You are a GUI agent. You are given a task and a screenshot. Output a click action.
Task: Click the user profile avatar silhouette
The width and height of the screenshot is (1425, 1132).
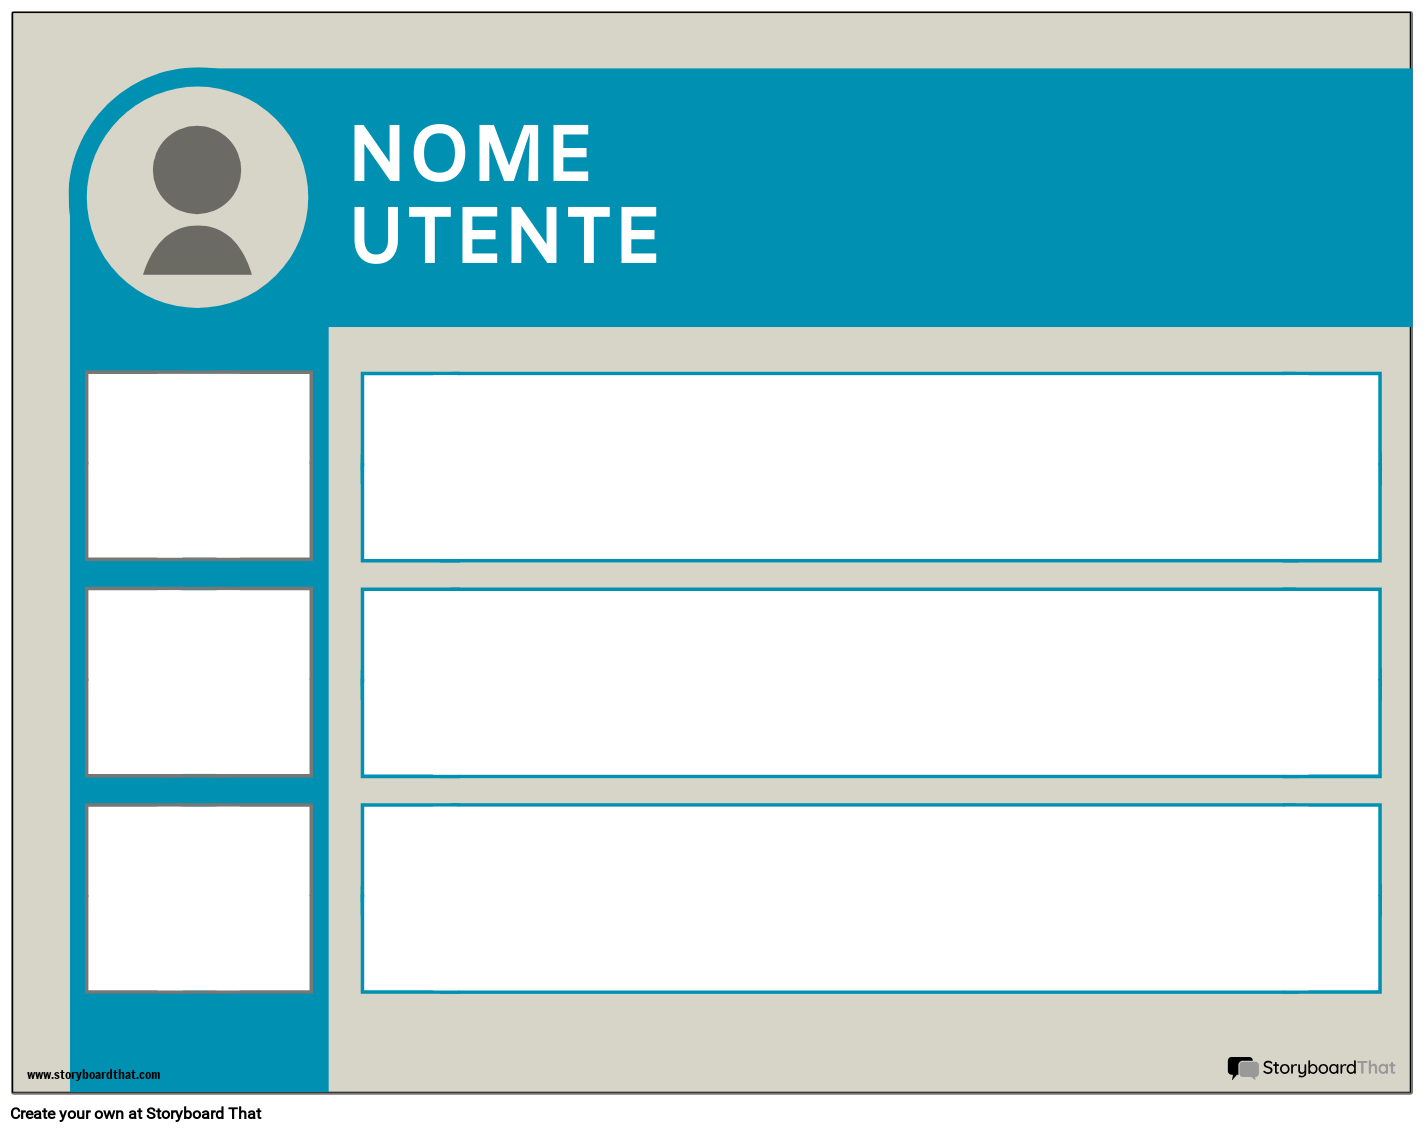(x=197, y=198)
